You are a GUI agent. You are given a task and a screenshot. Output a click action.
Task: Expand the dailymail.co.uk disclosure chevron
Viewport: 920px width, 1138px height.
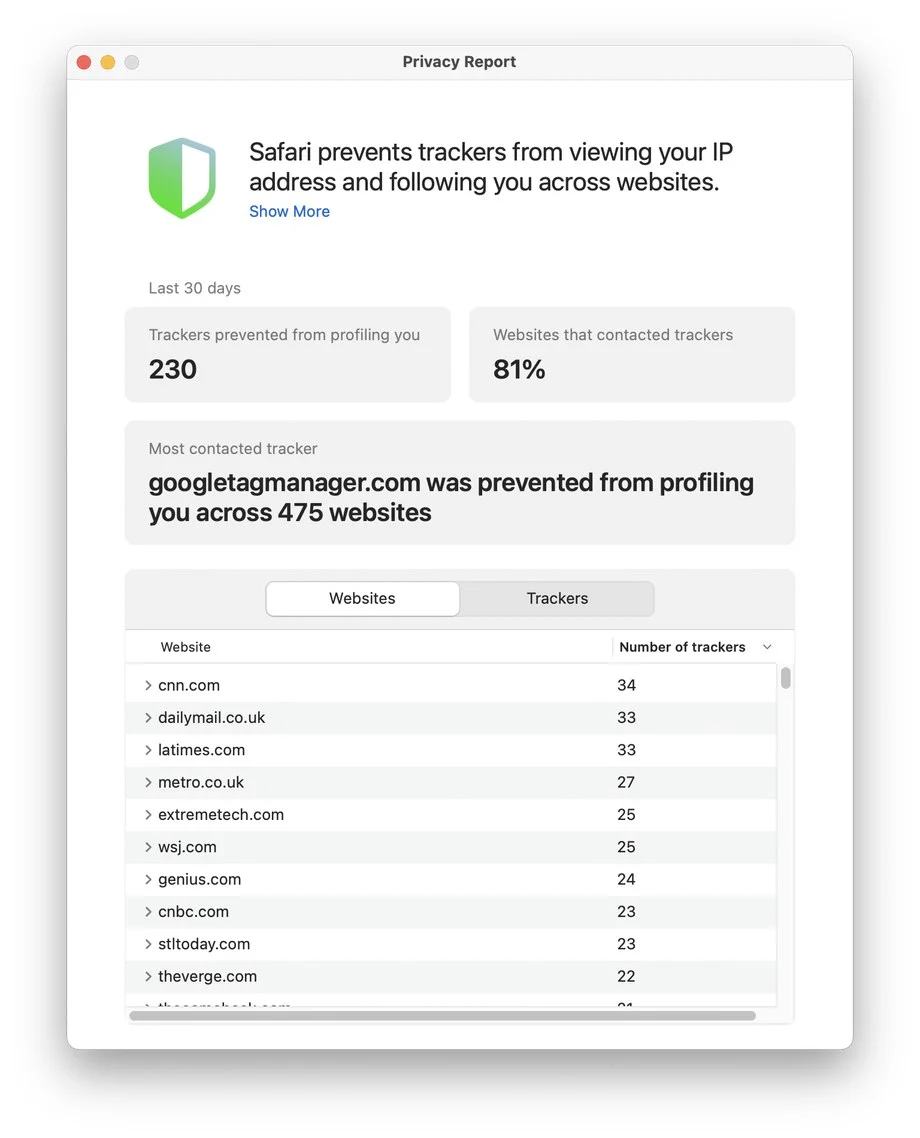click(x=148, y=718)
